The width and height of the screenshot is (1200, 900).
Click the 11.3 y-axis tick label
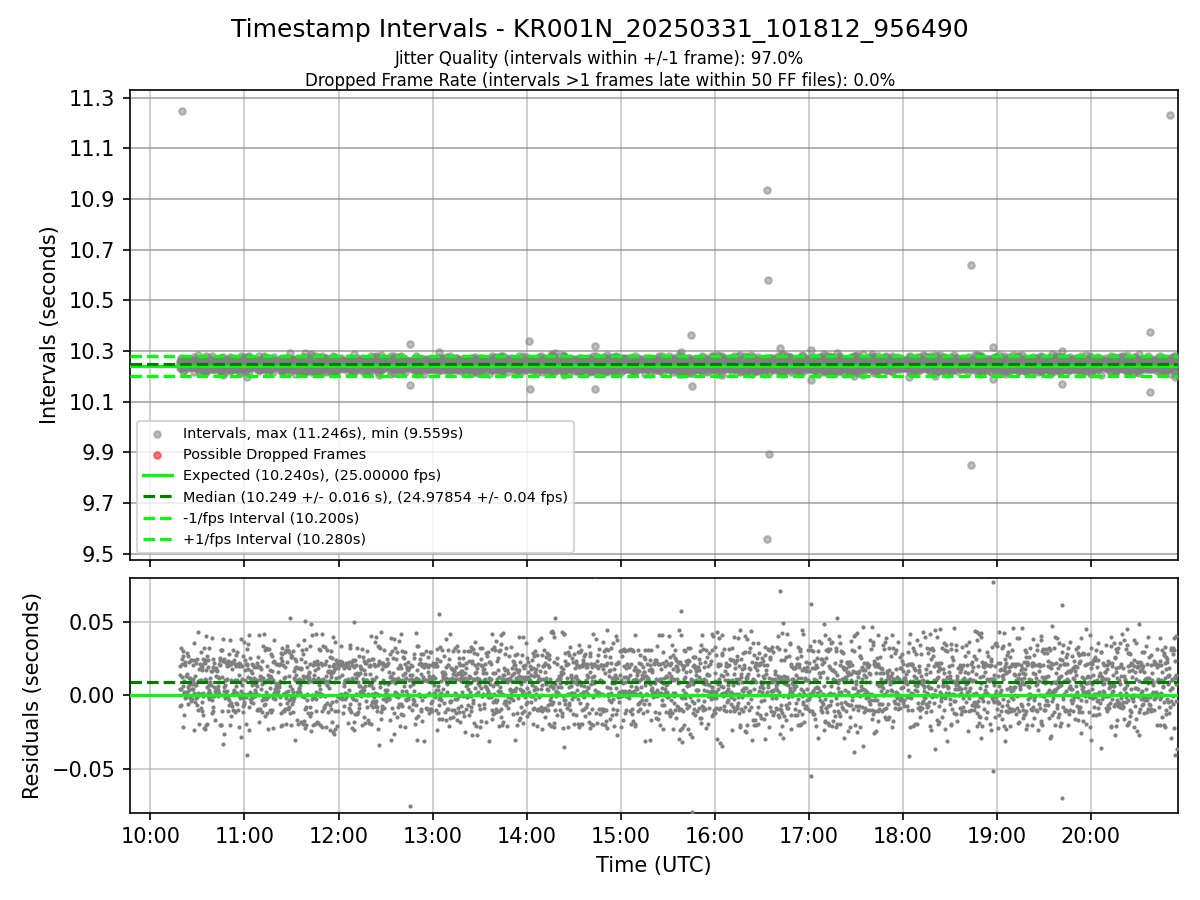(x=94, y=98)
